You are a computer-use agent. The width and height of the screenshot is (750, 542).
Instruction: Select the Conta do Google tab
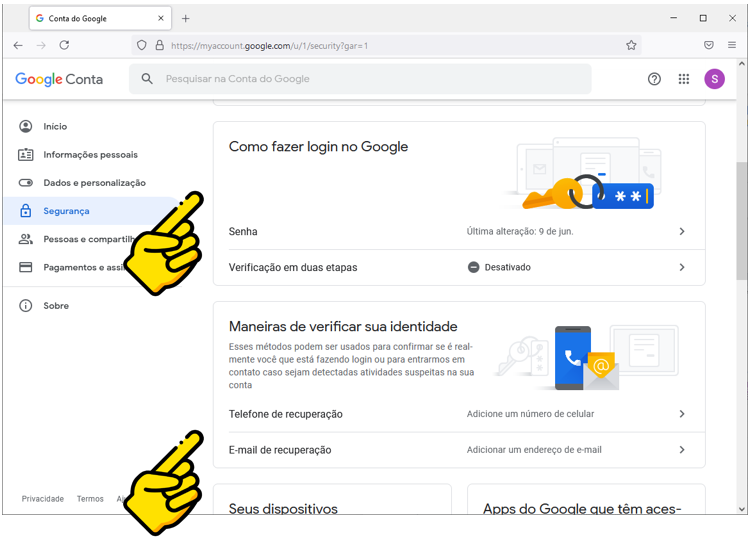click(x=100, y=18)
